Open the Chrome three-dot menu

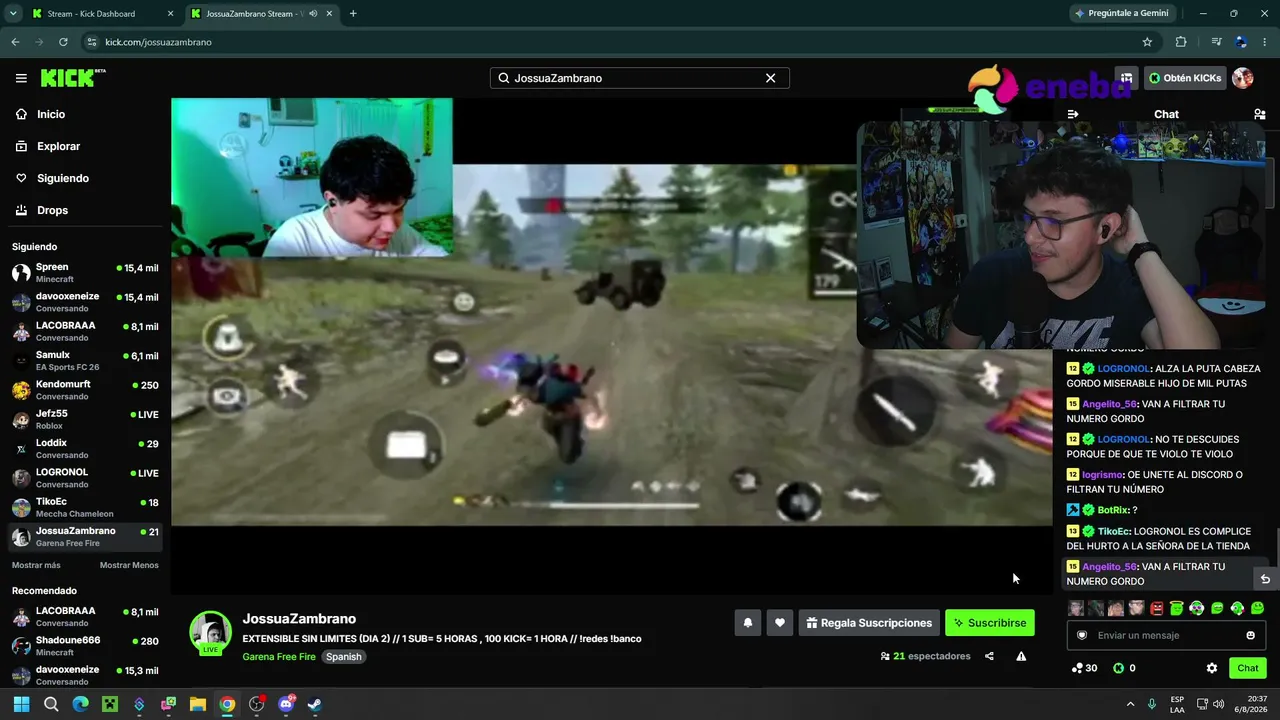click(1265, 42)
